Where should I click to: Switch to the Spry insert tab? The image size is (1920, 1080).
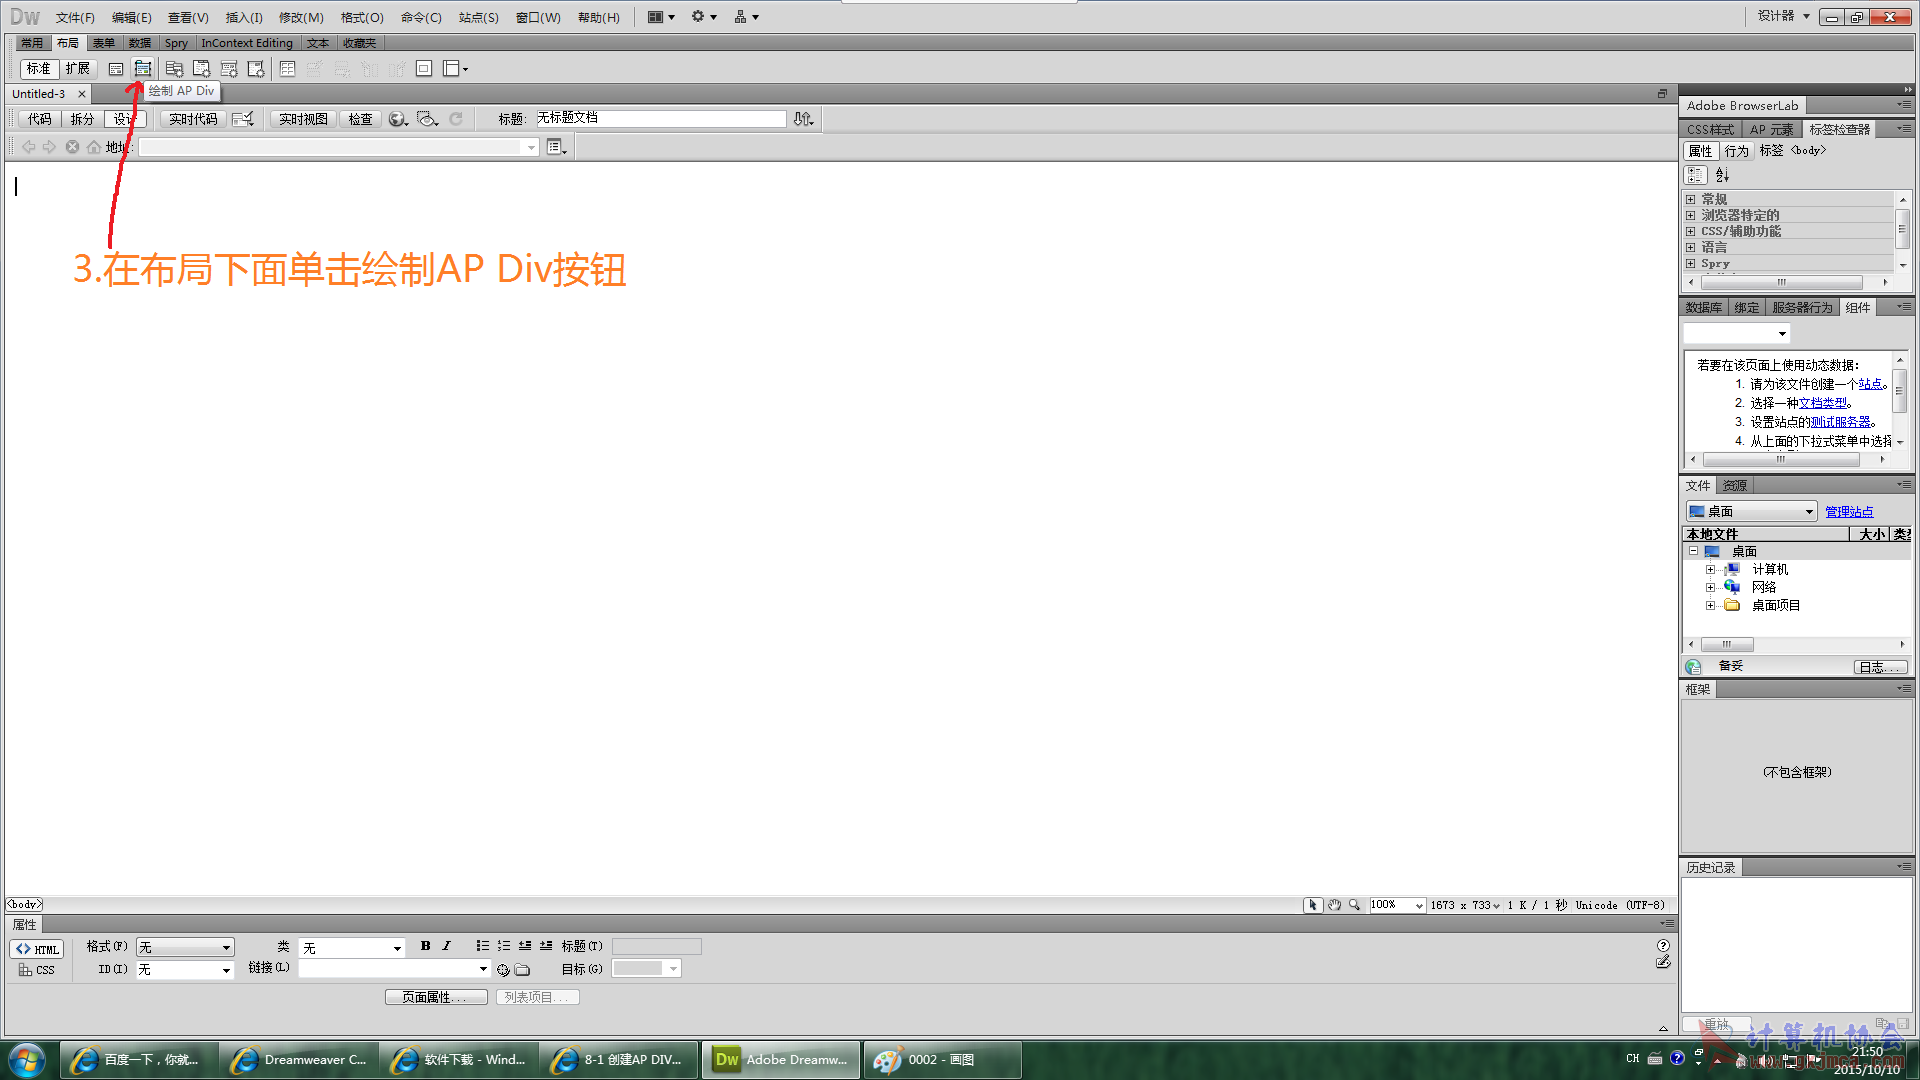tap(176, 43)
